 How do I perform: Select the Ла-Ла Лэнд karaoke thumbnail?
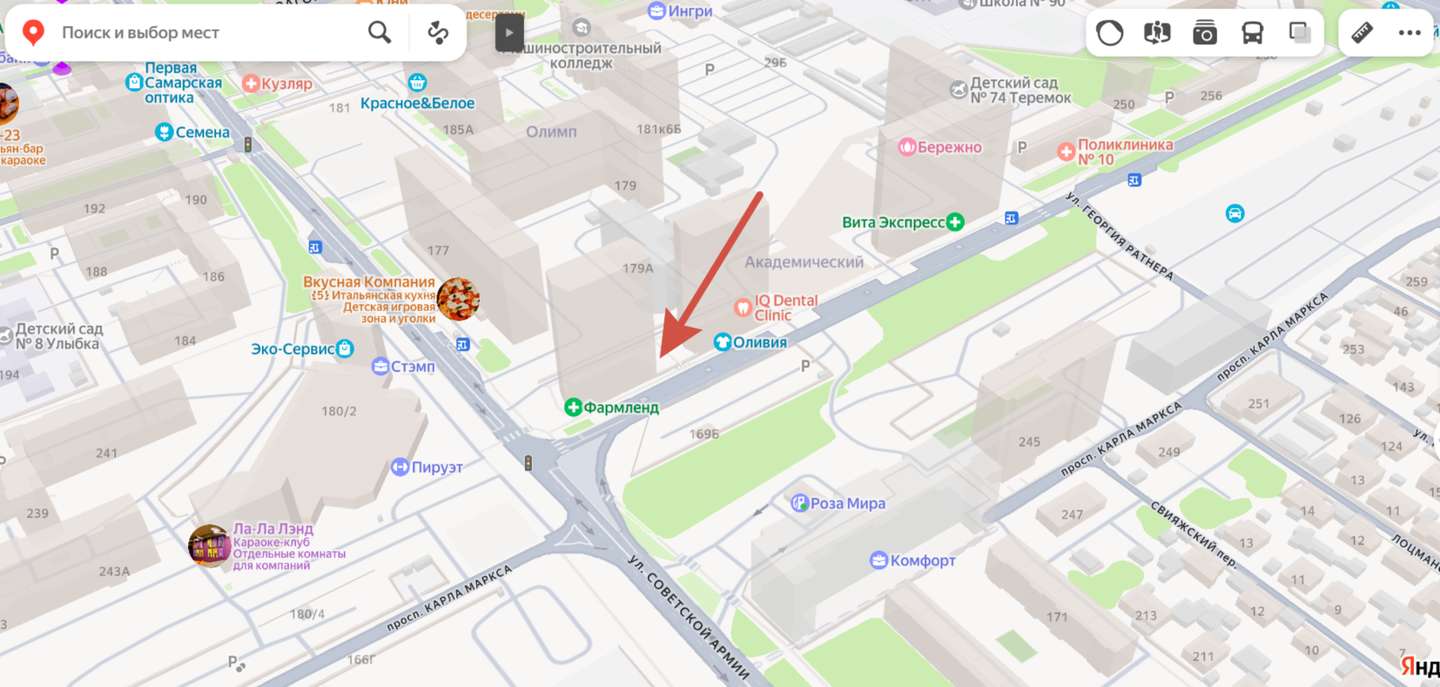pos(210,546)
